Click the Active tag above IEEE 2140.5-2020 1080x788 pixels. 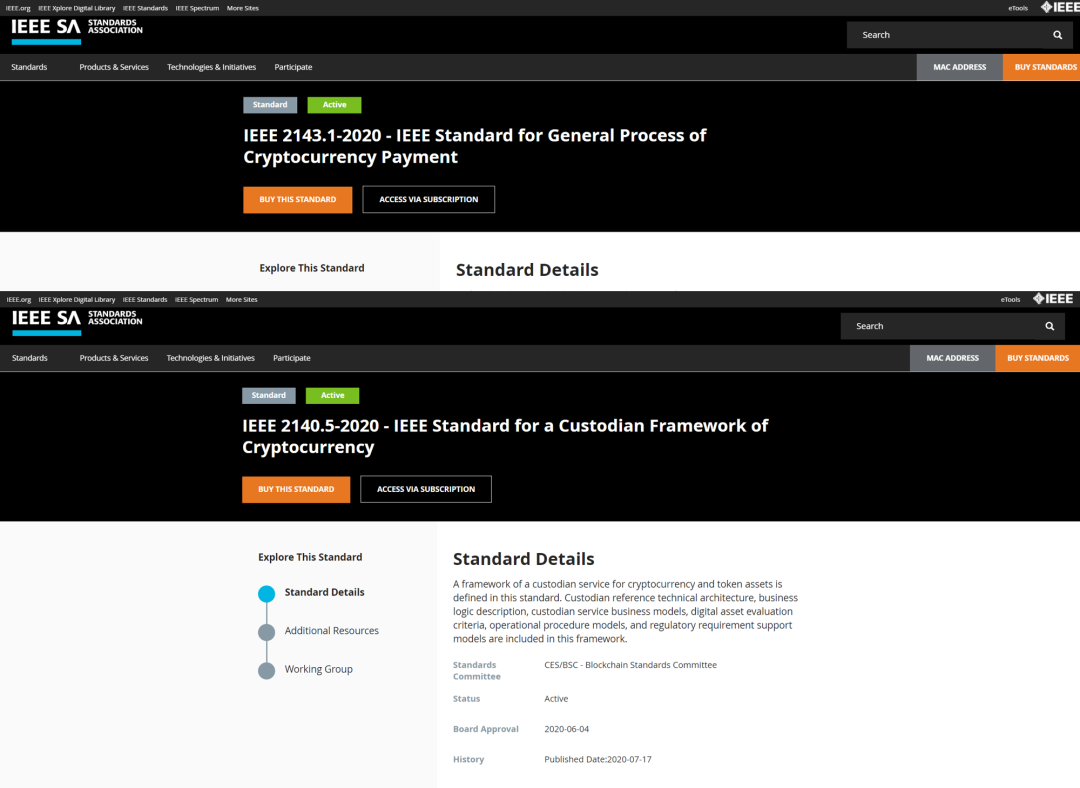pyautogui.click(x=332, y=395)
